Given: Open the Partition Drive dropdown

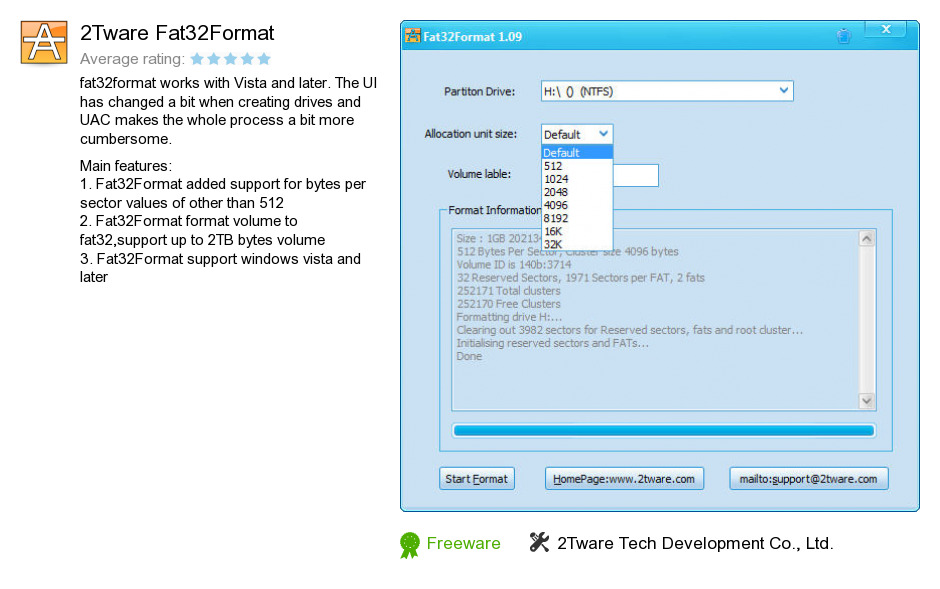Looking at the screenshot, I should [784, 90].
